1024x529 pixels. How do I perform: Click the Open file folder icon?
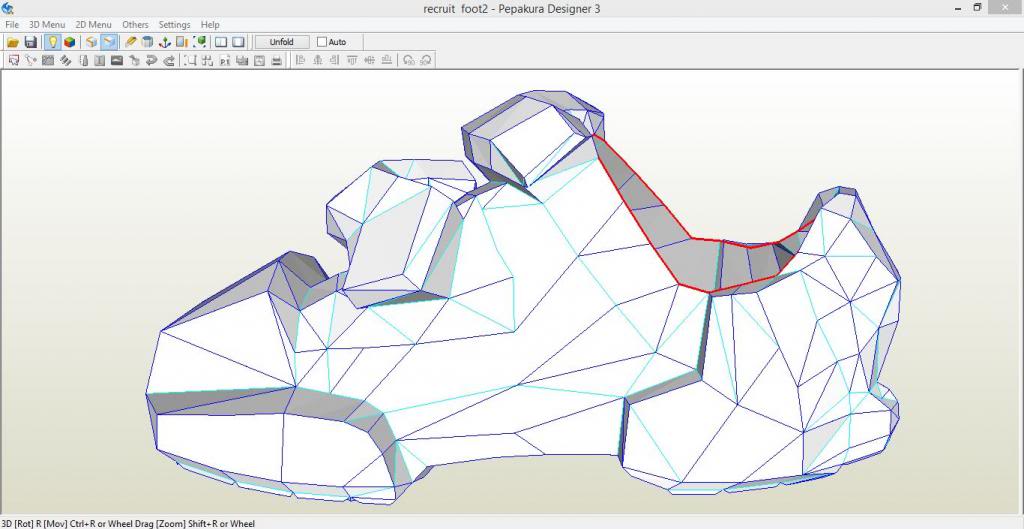pos(13,42)
